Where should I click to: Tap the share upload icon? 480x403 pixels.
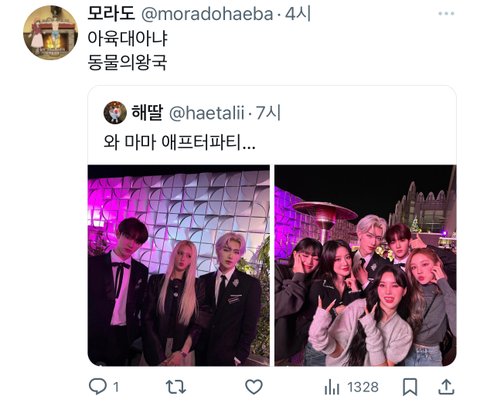click(446, 387)
